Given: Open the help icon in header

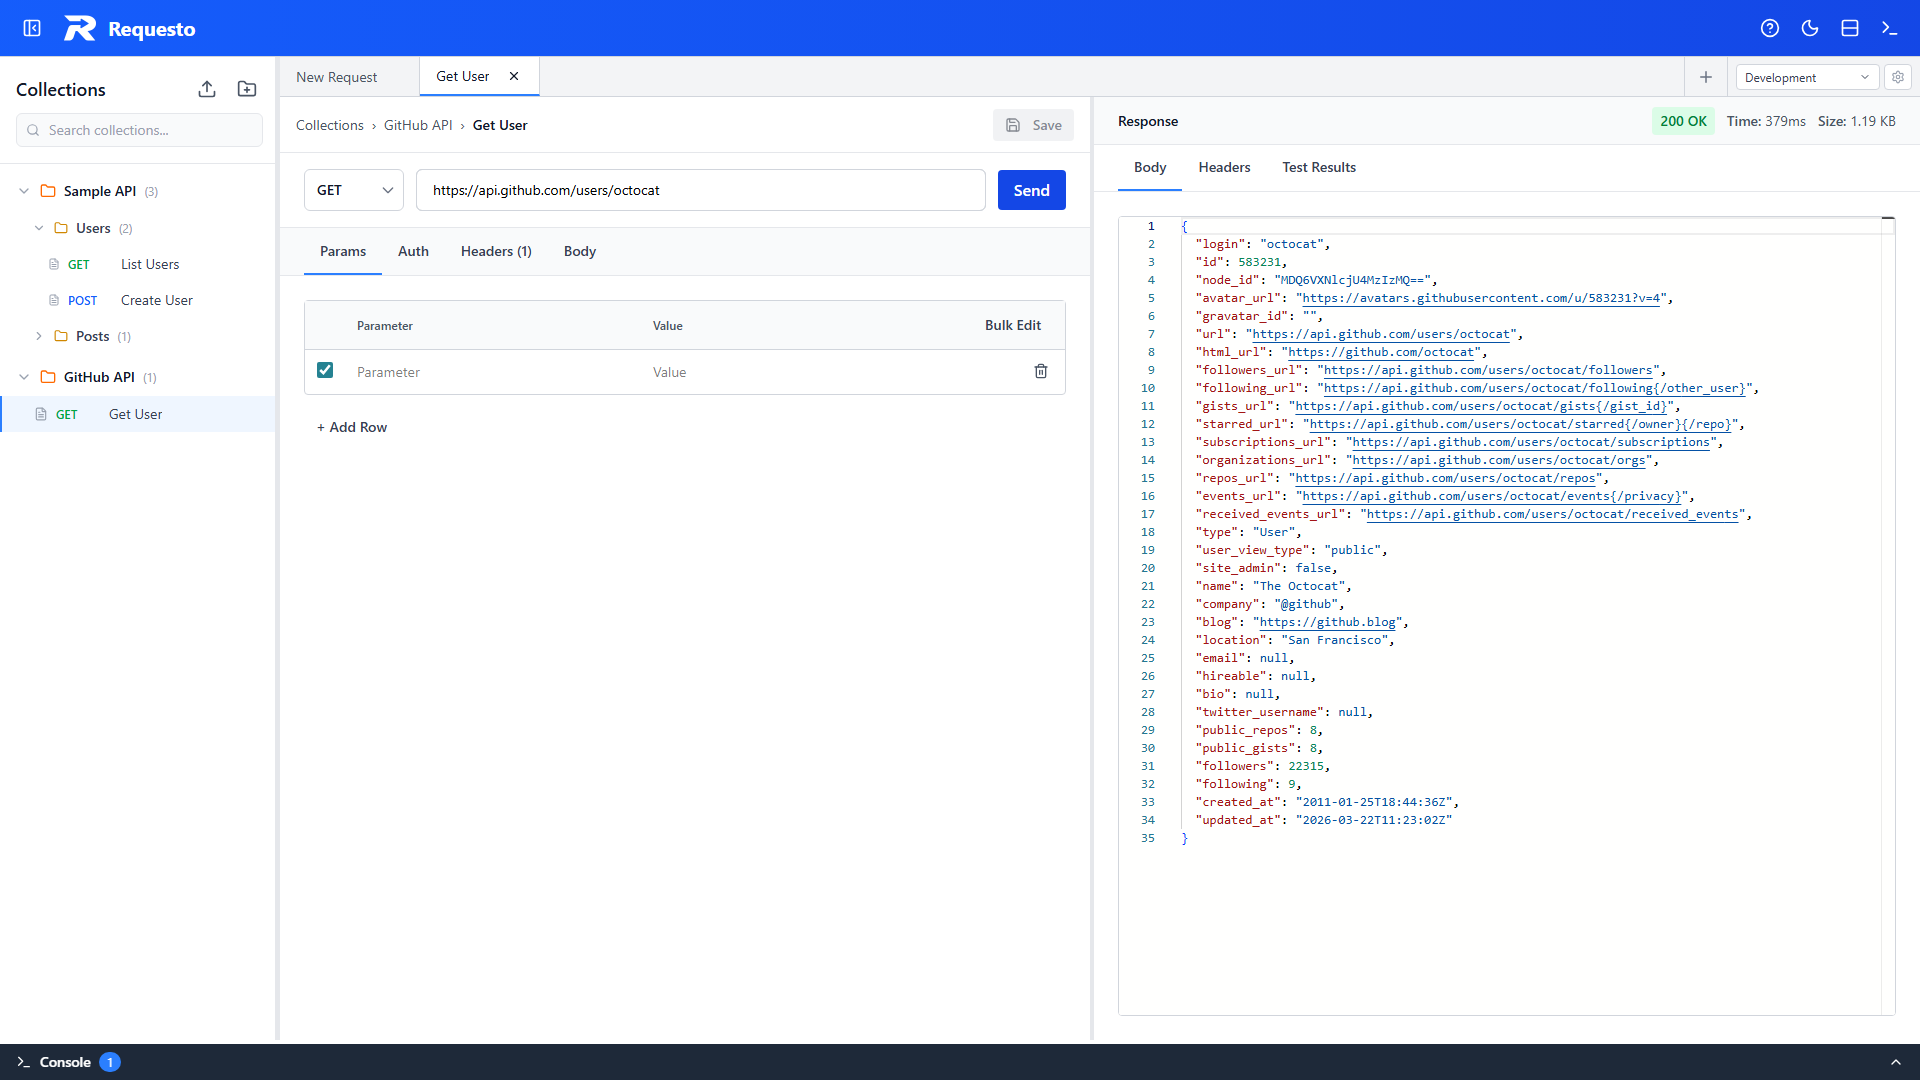Looking at the screenshot, I should (x=1770, y=28).
